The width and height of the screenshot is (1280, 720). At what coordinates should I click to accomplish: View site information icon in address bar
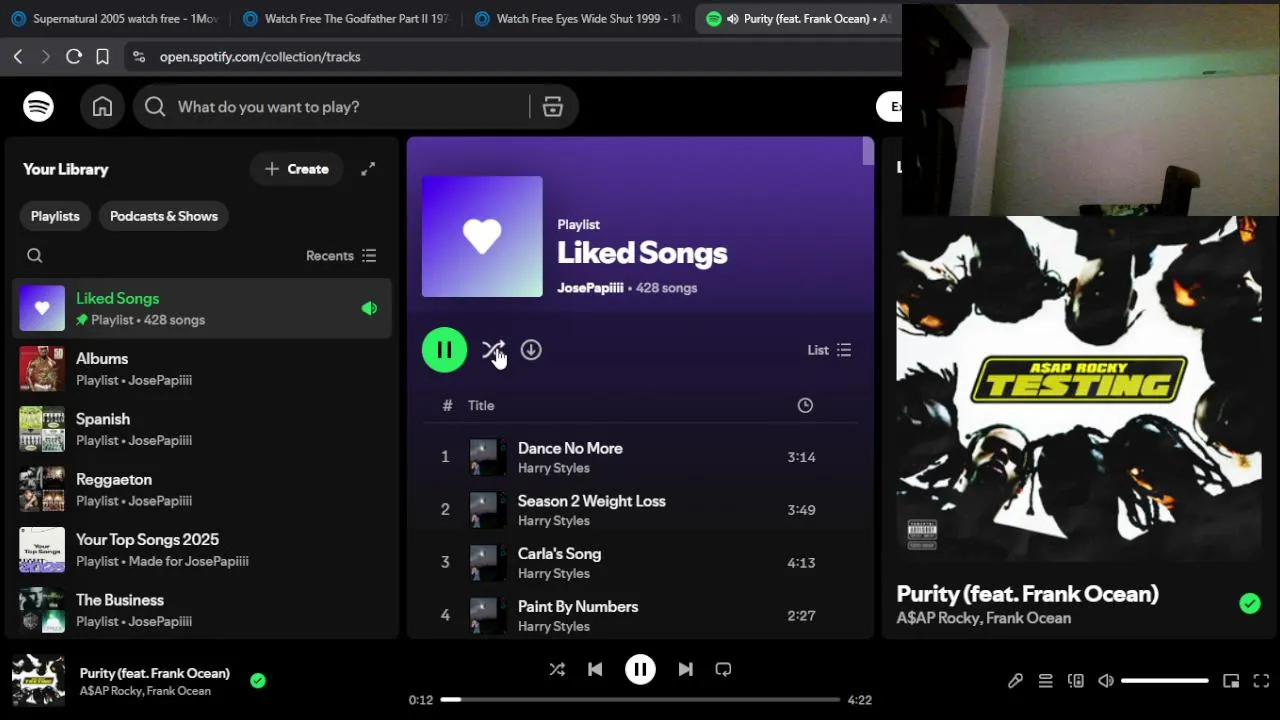pos(139,57)
